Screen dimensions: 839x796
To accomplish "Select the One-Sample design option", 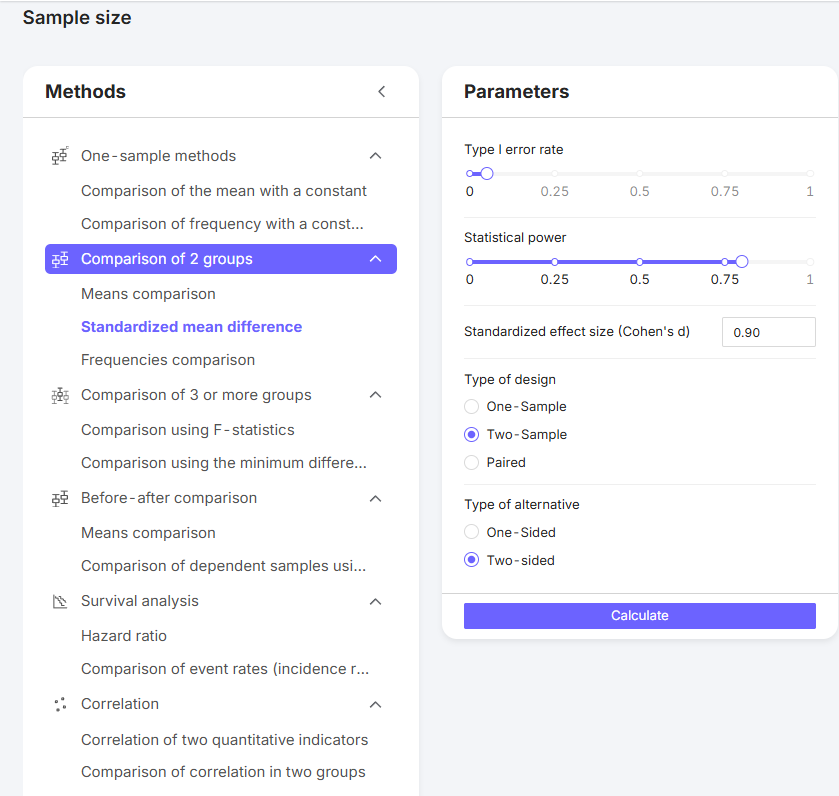I will 472,407.
